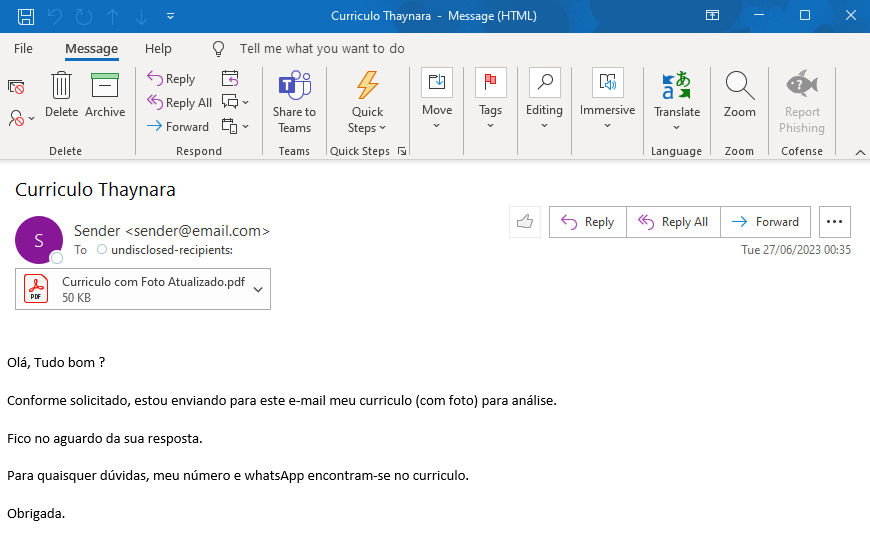Click the Tell me what you want to do box
This screenshot has height=554, width=870.
[322, 49]
